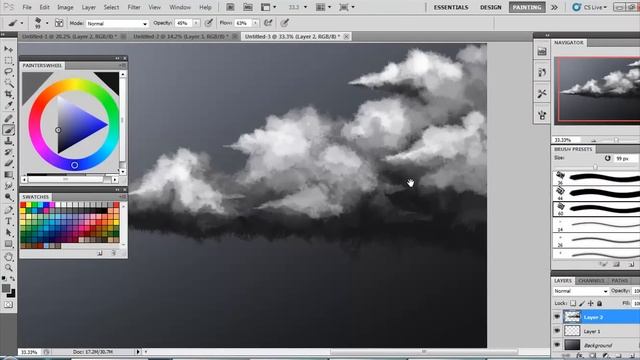Open the tool preset picker arrow
The width and height of the screenshot is (640, 360).
22,23
